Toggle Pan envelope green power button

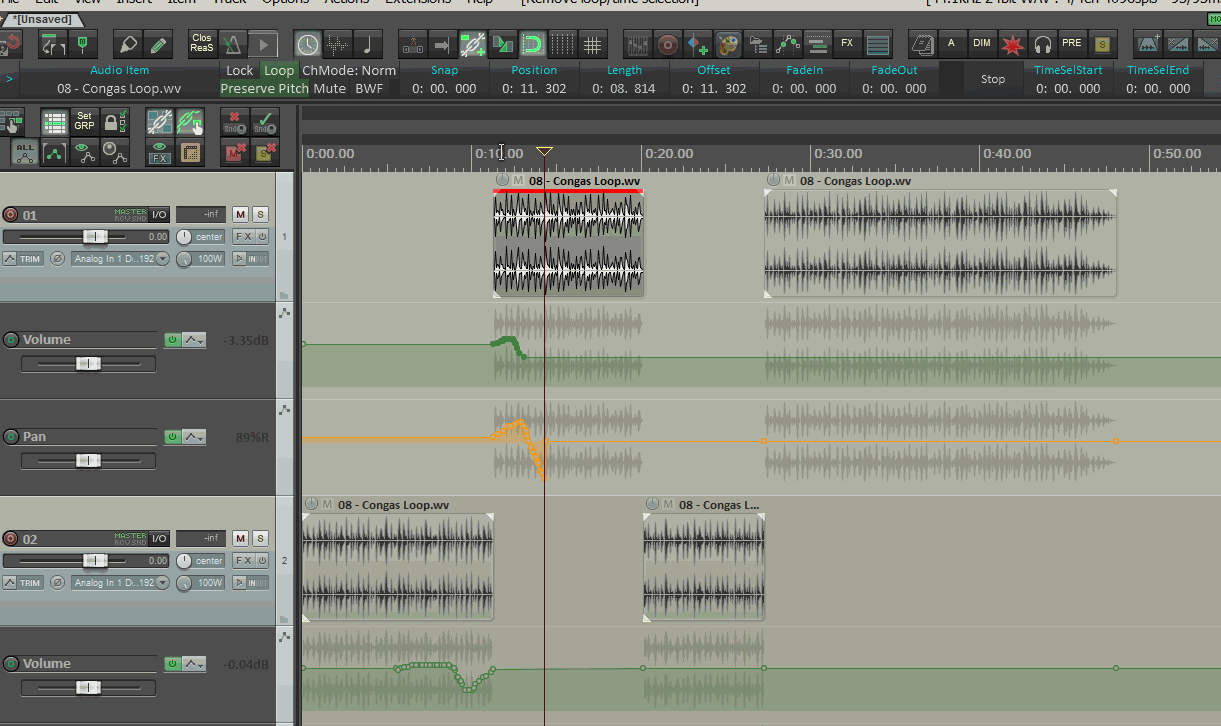point(172,437)
